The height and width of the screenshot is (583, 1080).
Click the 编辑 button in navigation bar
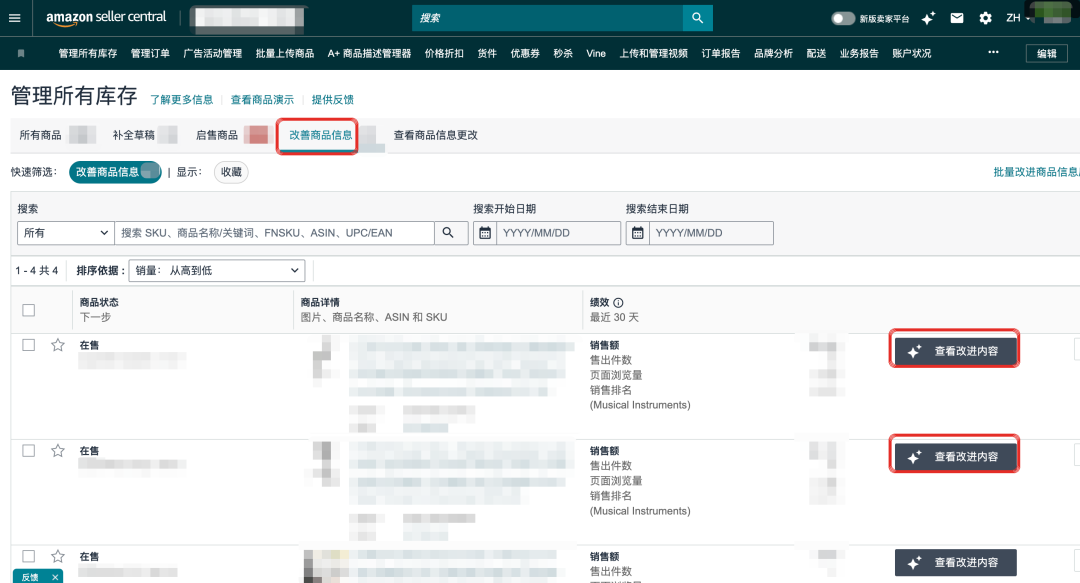[1047, 54]
